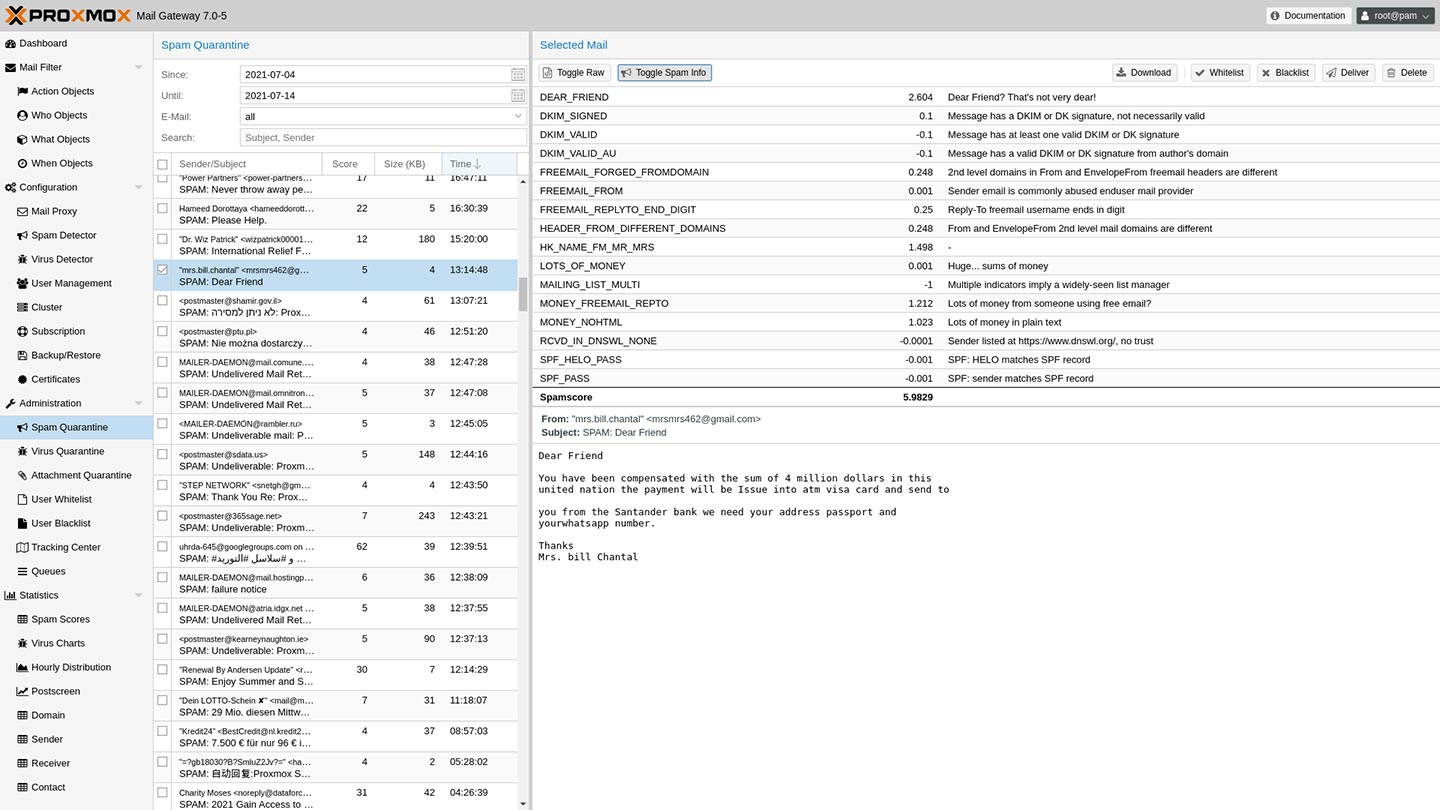Whitelist the selected mail sender

1220,72
